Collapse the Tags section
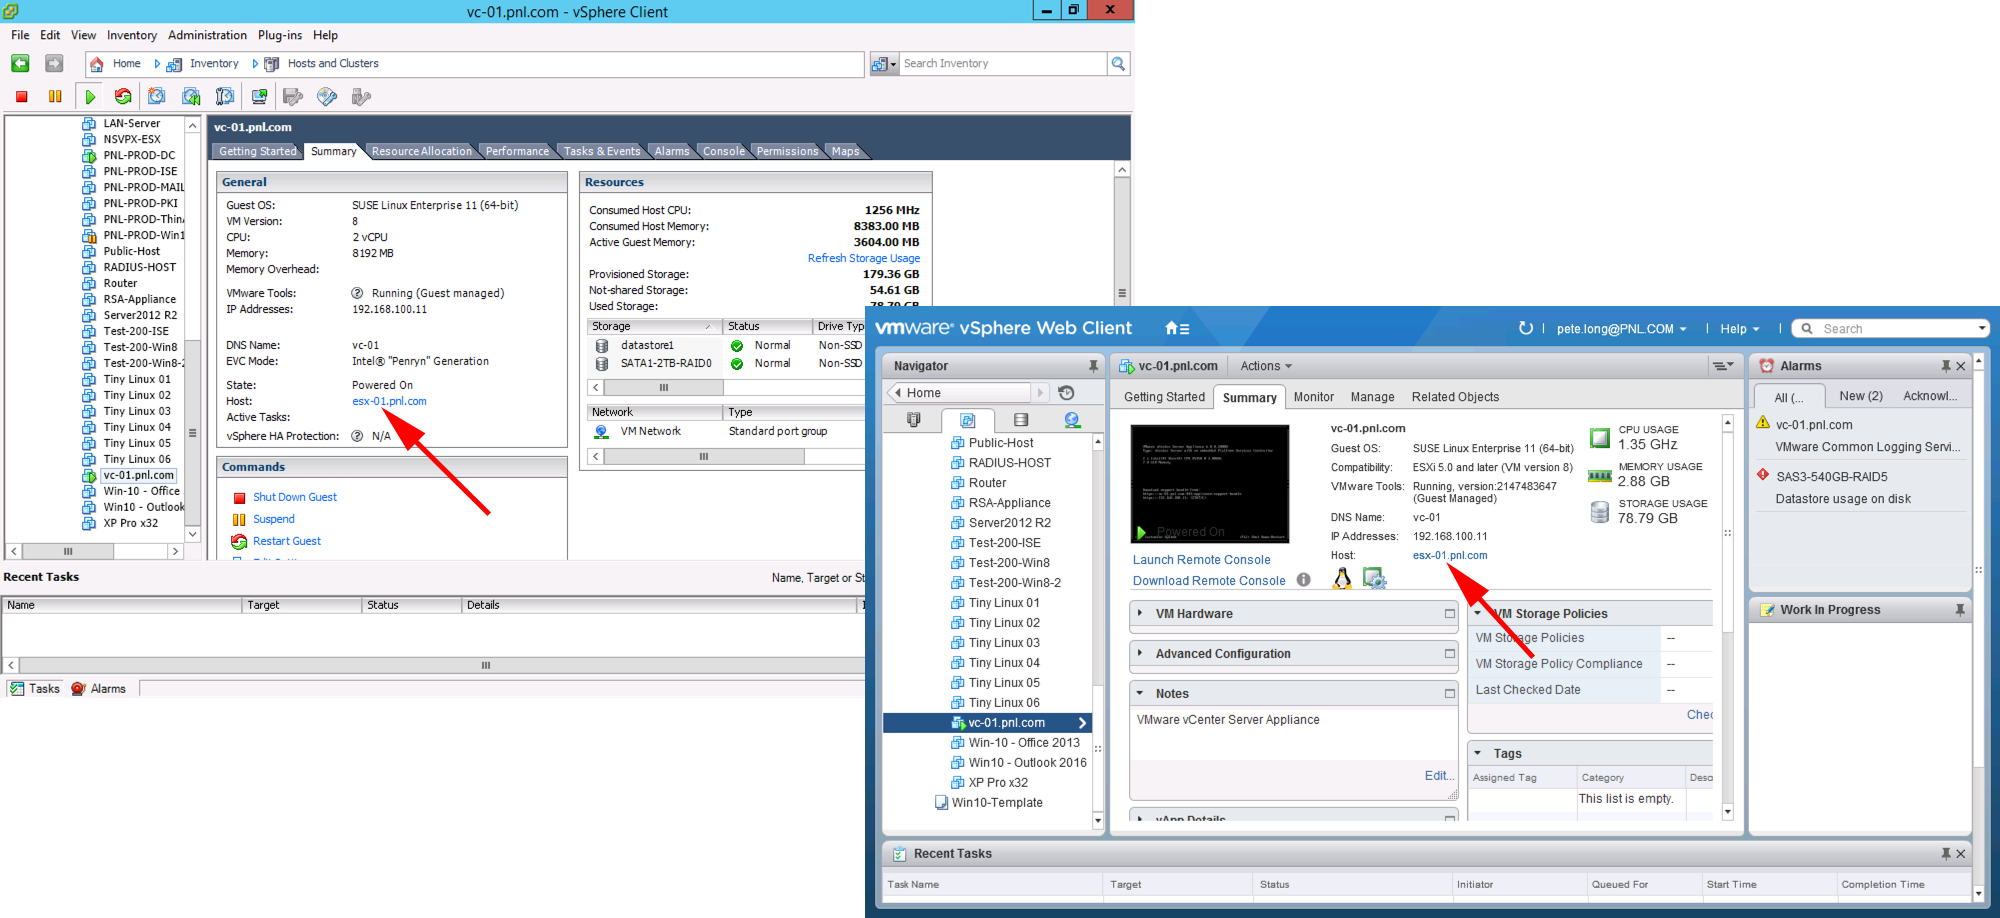The height and width of the screenshot is (918, 2000). tap(1478, 753)
